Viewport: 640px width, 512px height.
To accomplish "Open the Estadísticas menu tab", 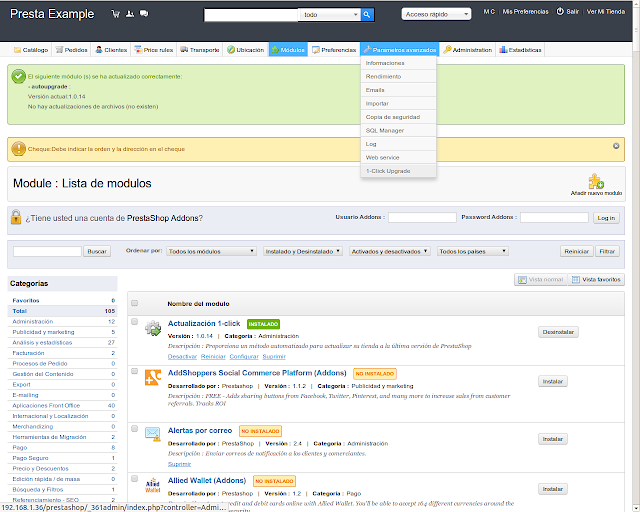I will pos(520,50).
